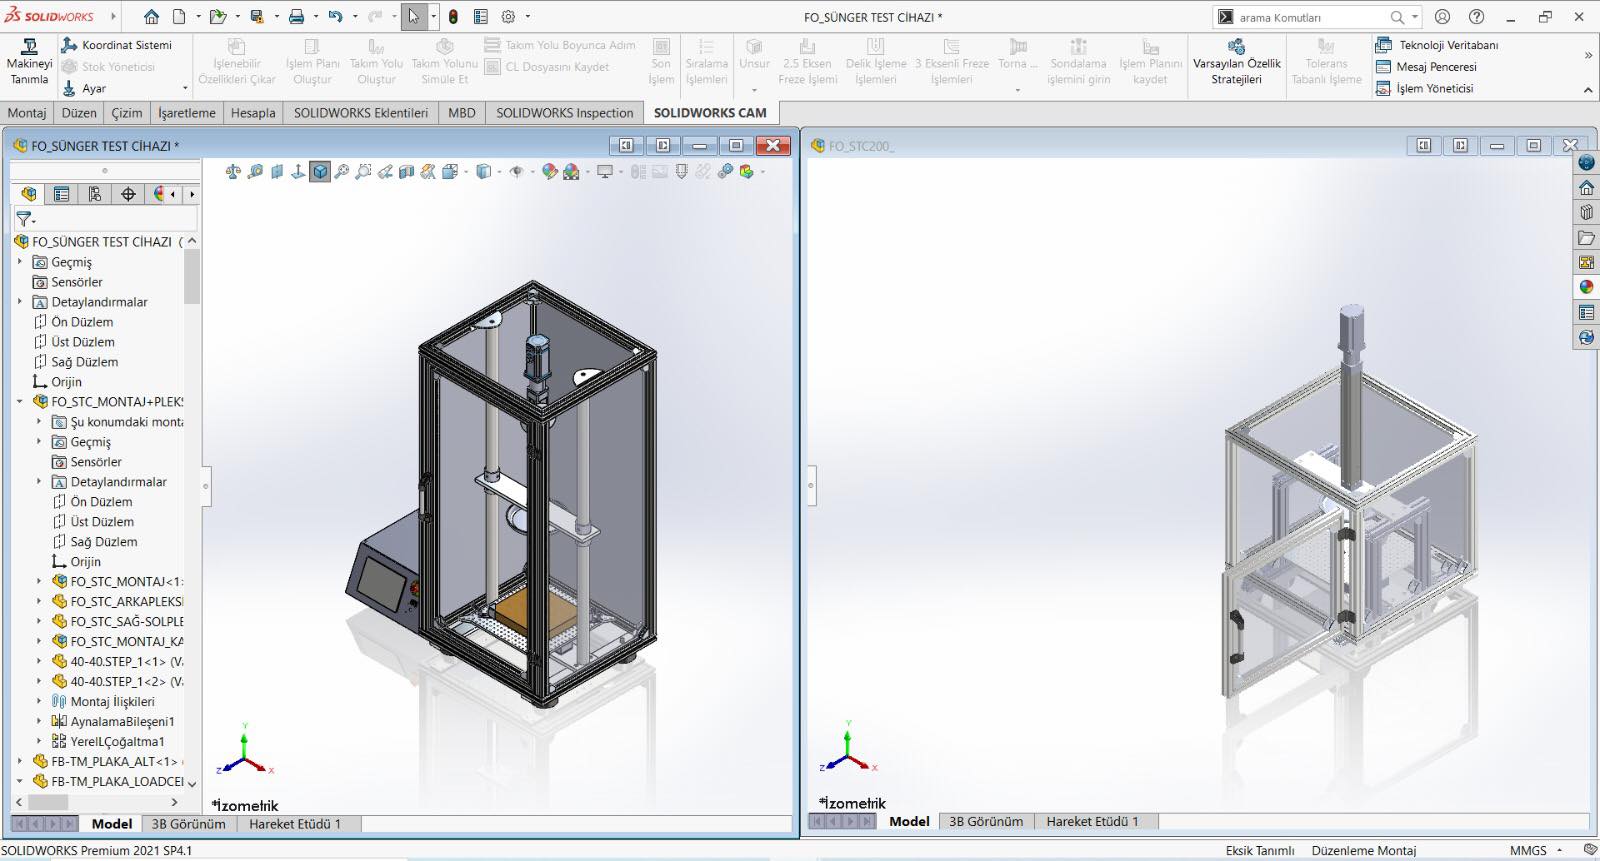Screen dimensions: 1600x861
Task: Open Makineyi Tanımla tool
Action: 29,62
